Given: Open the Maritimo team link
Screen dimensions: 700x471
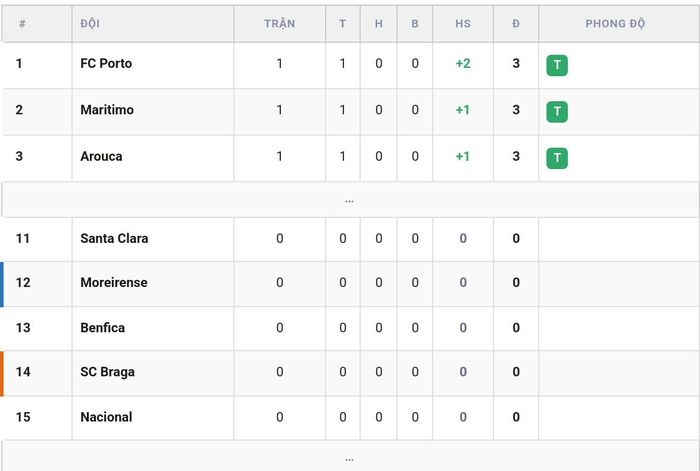Looking at the screenshot, I should coord(107,110).
